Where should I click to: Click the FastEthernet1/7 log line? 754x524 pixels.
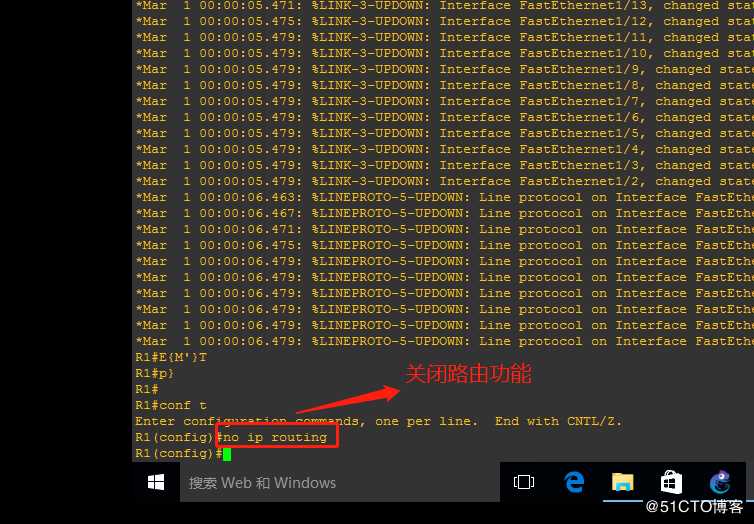pyautogui.click(x=444, y=101)
